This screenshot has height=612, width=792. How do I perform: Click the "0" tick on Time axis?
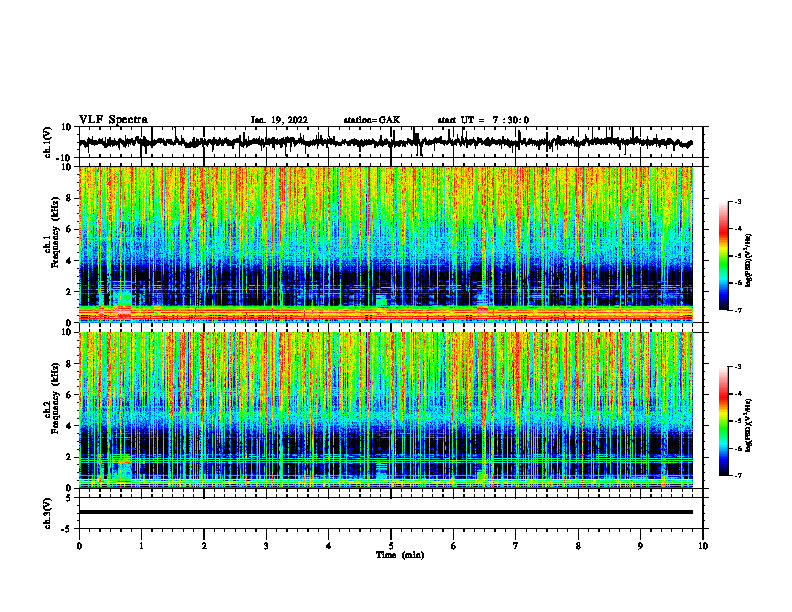[79, 546]
